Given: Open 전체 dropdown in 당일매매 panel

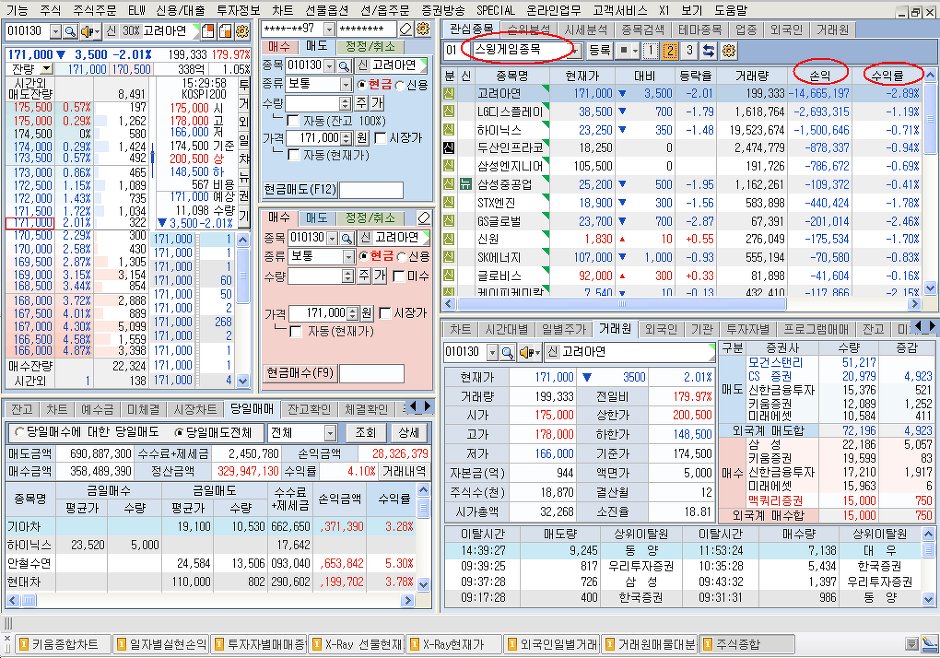Looking at the screenshot, I should (x=330, y=433).
